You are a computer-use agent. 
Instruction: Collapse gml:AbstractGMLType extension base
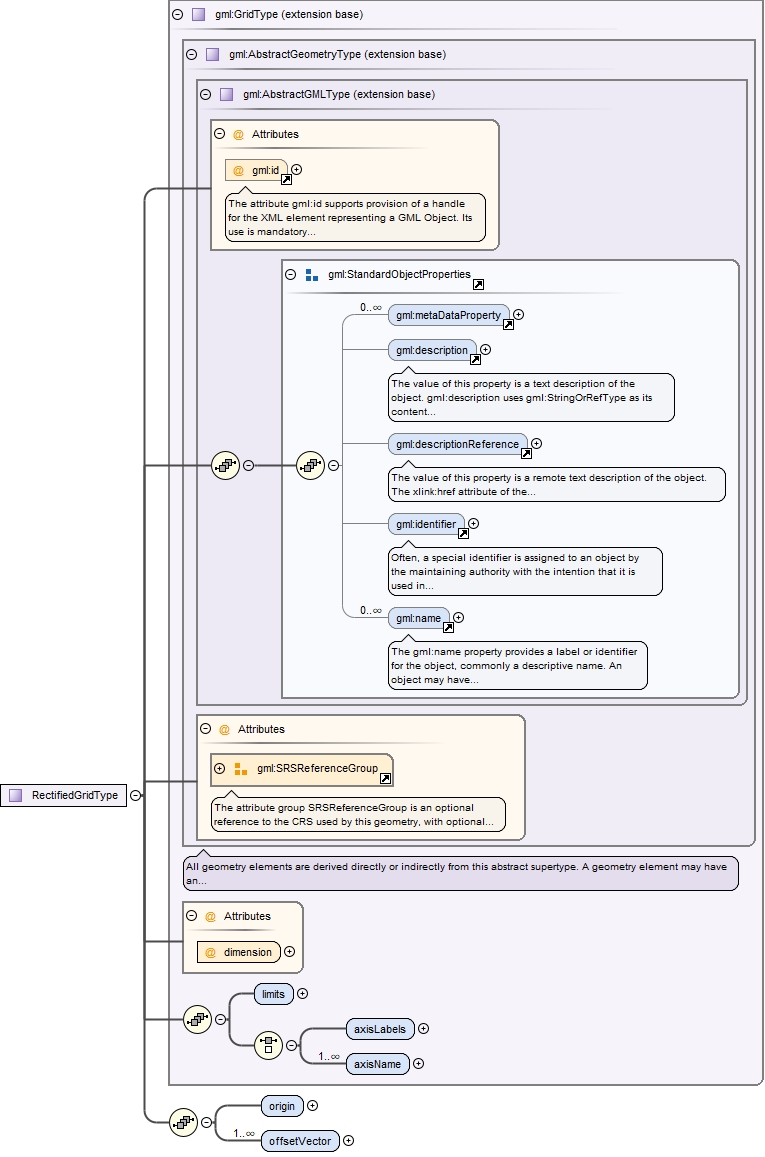coord(206,94)
